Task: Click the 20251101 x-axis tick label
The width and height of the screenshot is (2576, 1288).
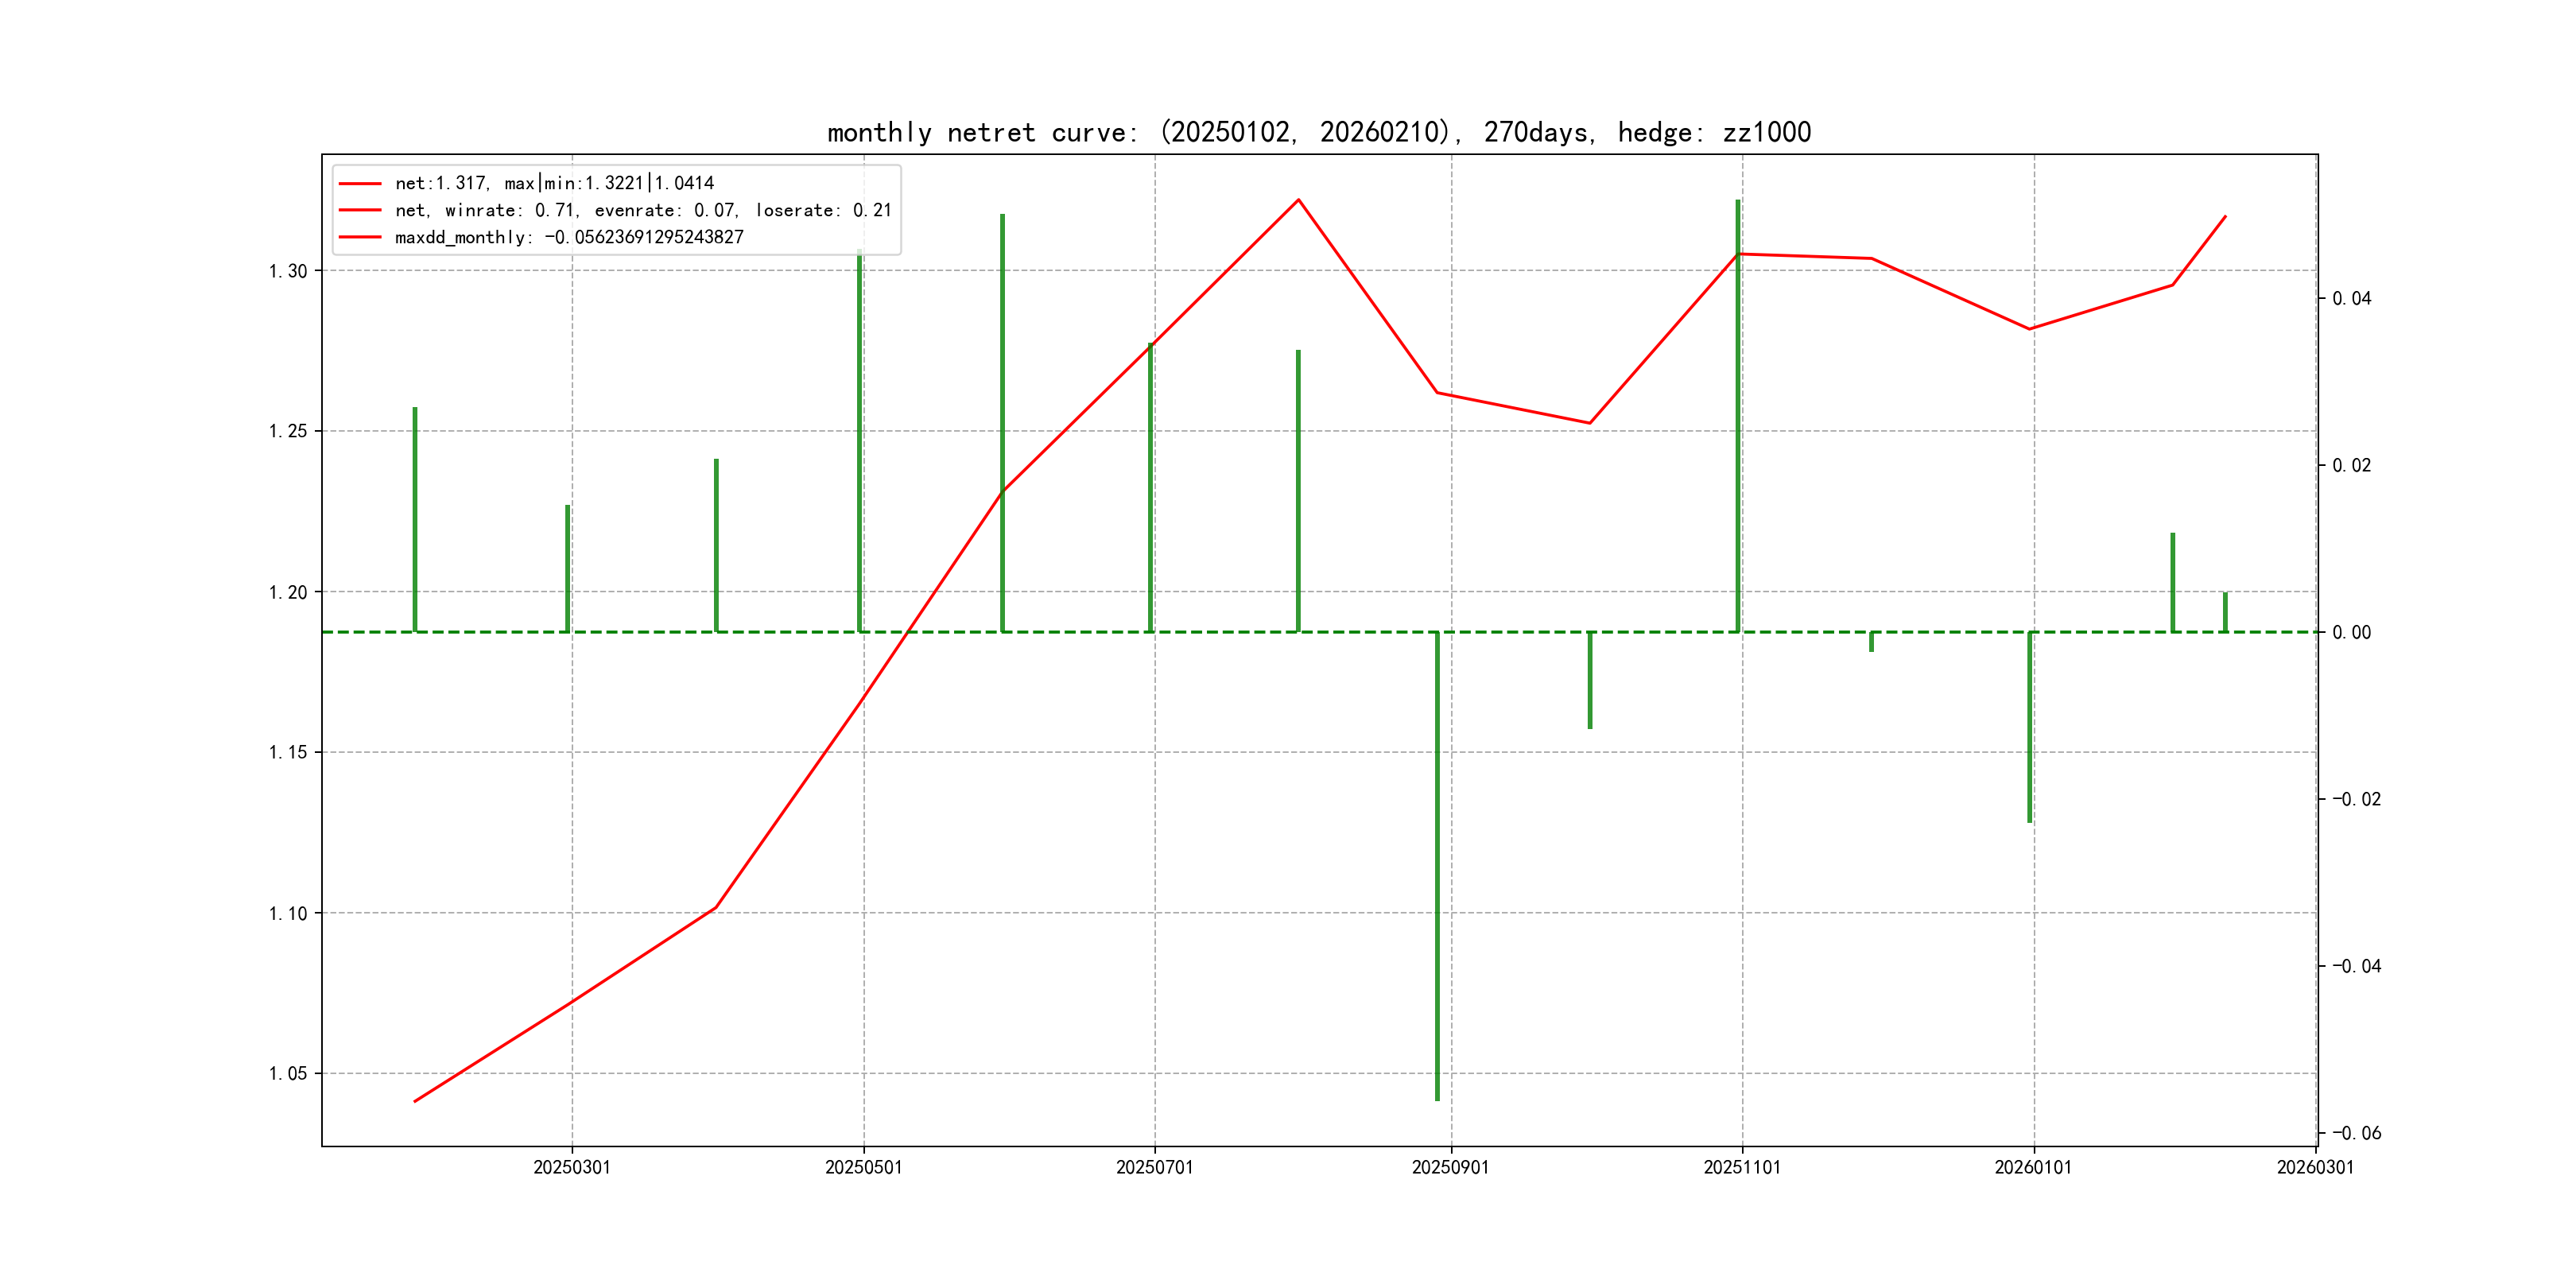Action: click(1741, 1168)
